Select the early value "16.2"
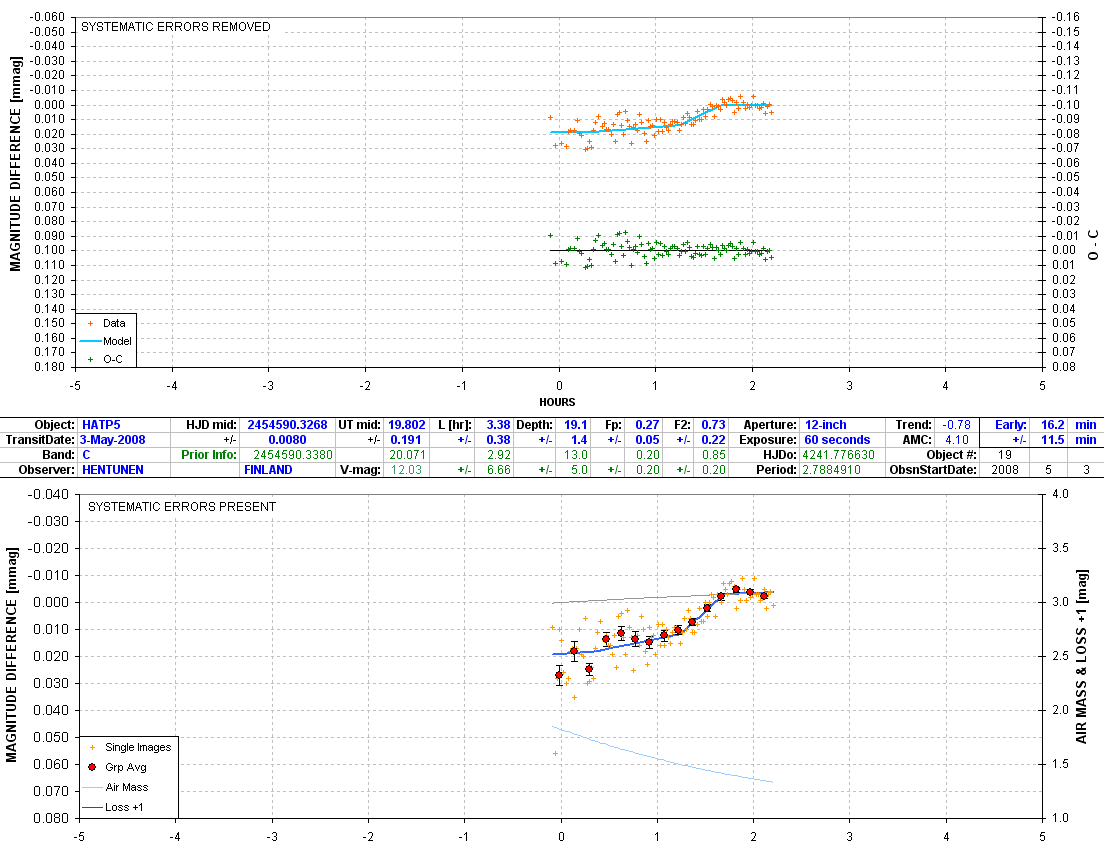This screenshot has height=847, width=1104. 1053,425
